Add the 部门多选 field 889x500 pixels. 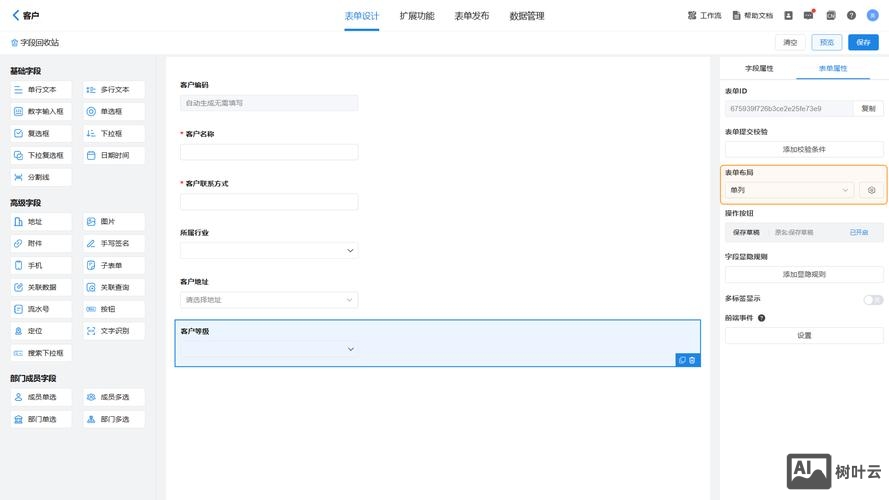click(x=113, y=420)
